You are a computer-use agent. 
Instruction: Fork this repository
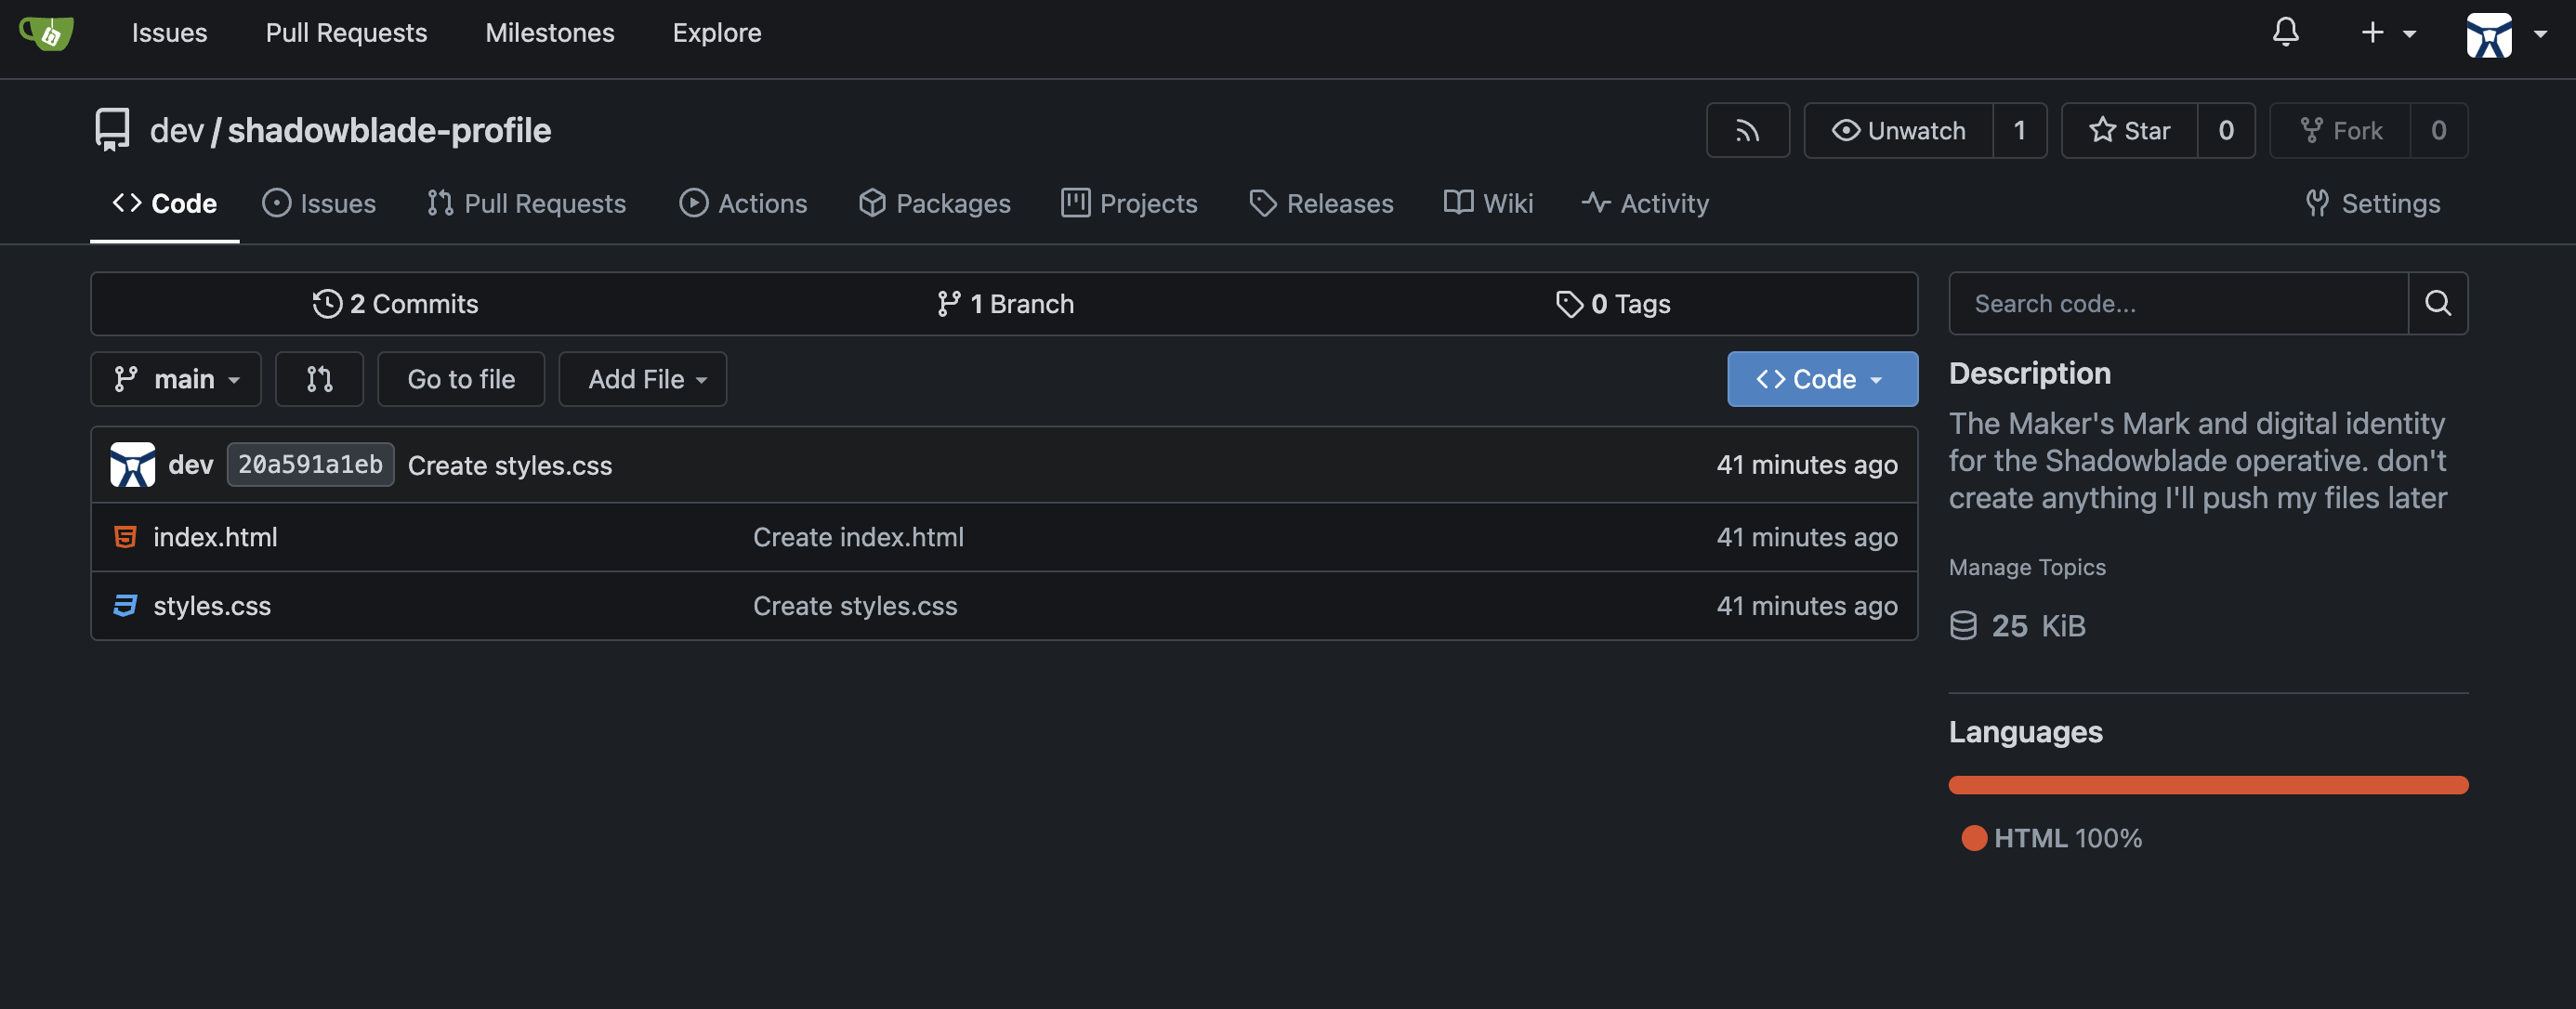tap(2339, 130)
